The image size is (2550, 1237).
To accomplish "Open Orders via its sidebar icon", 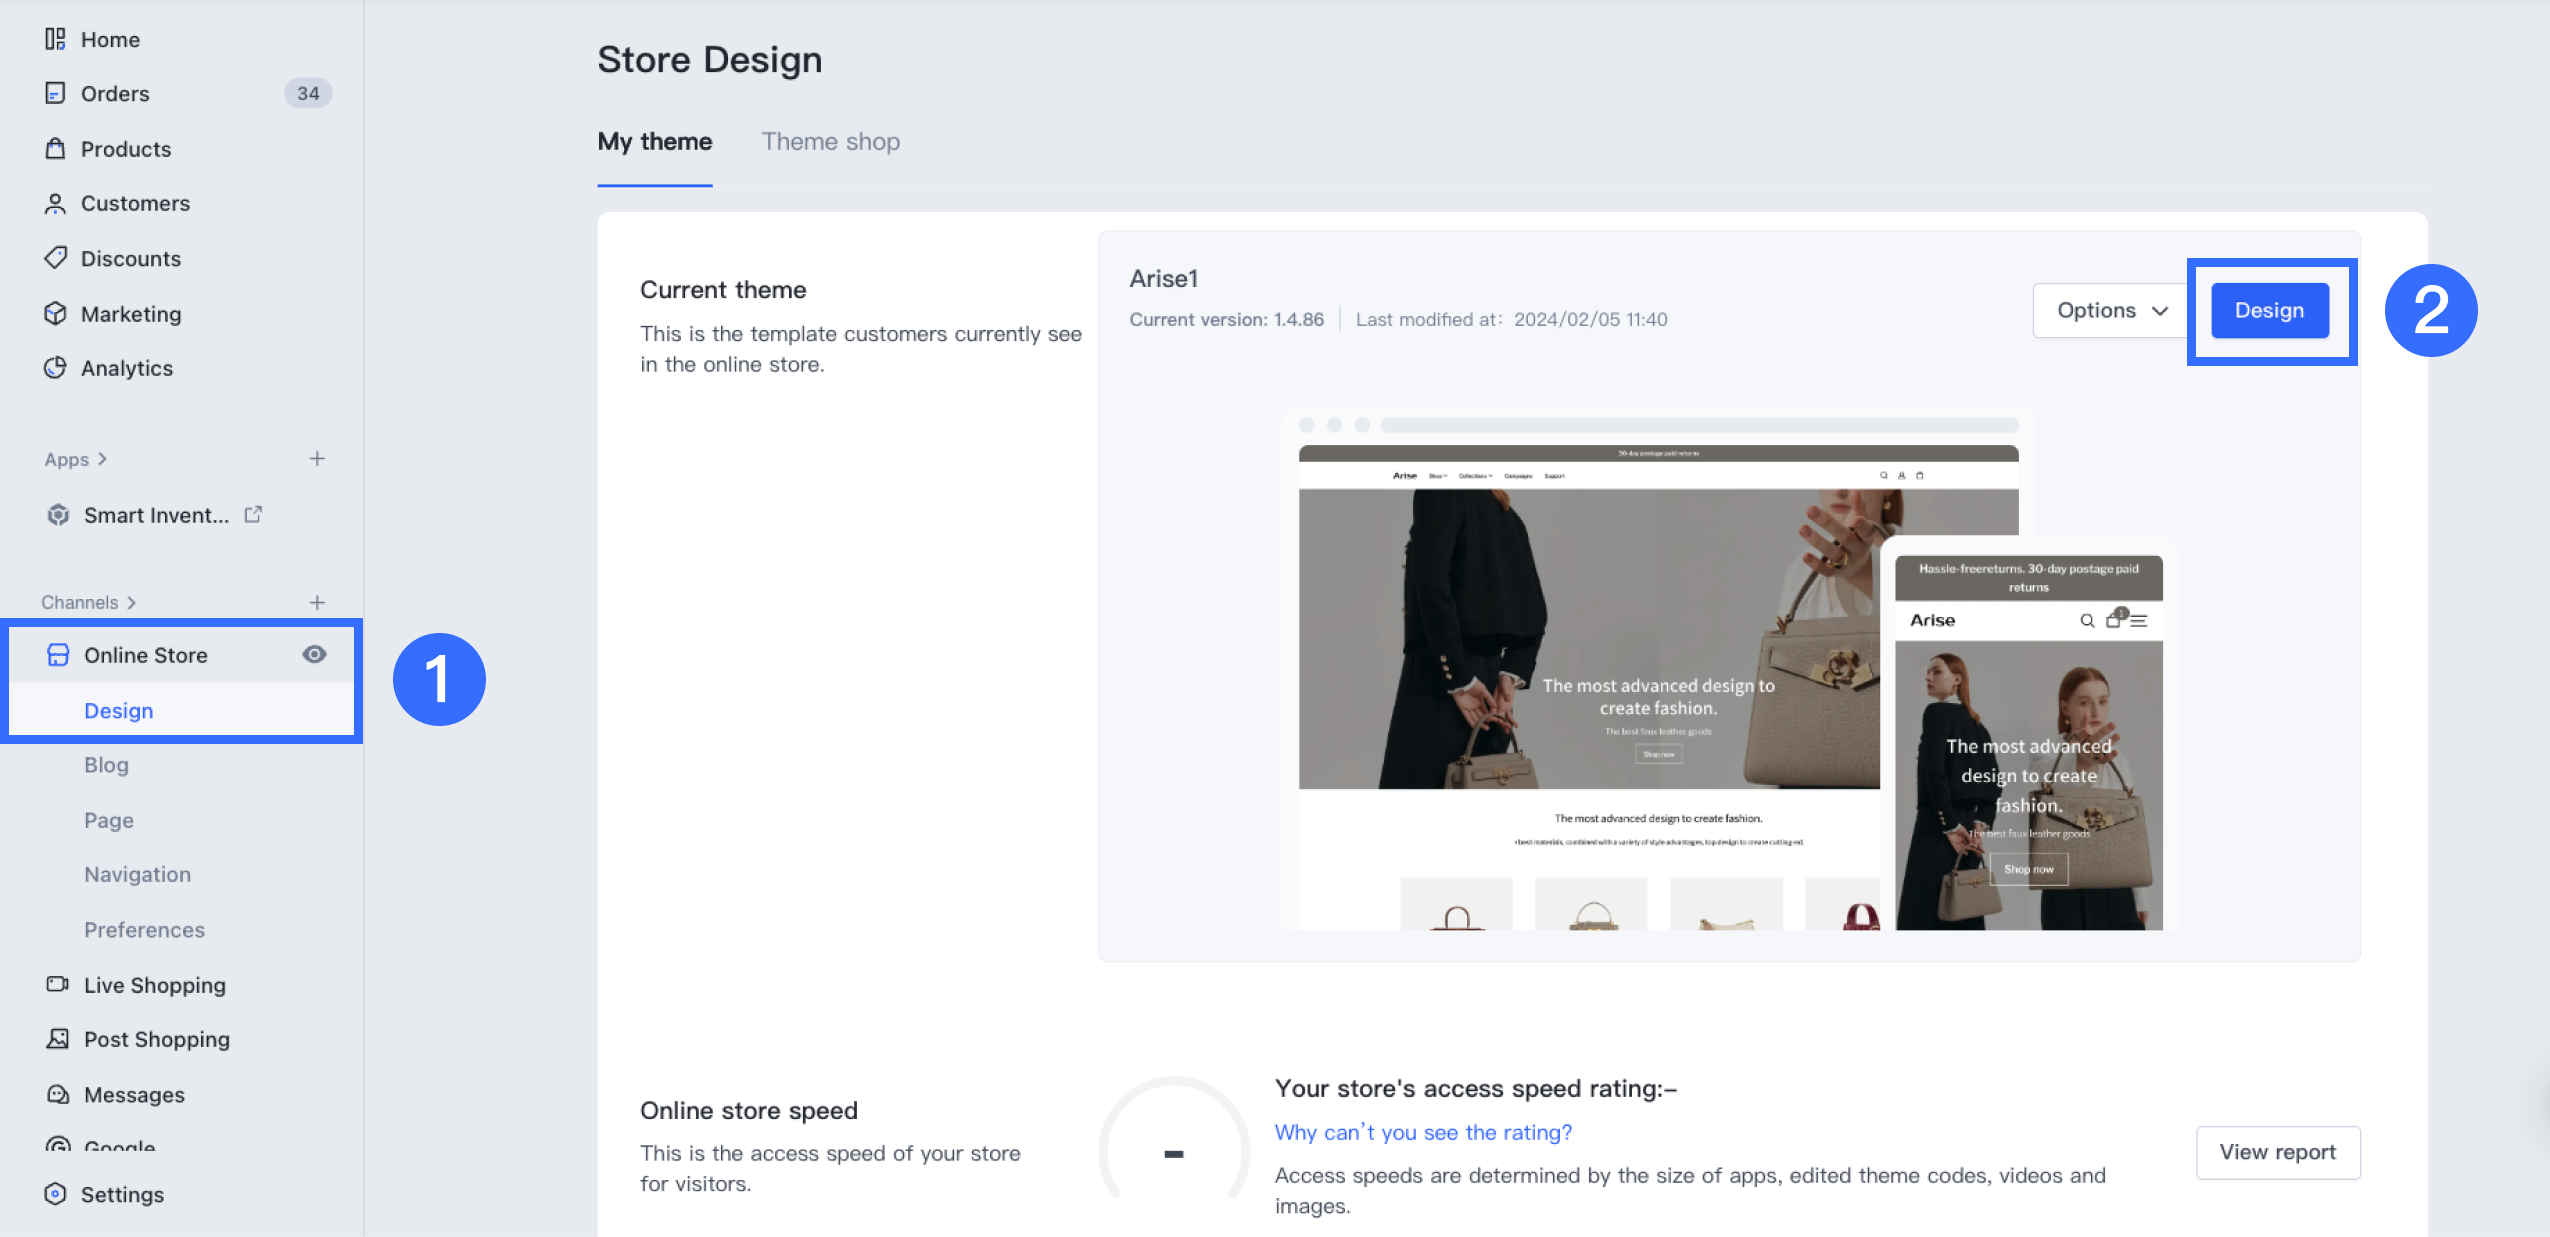I will pos(55,93).
